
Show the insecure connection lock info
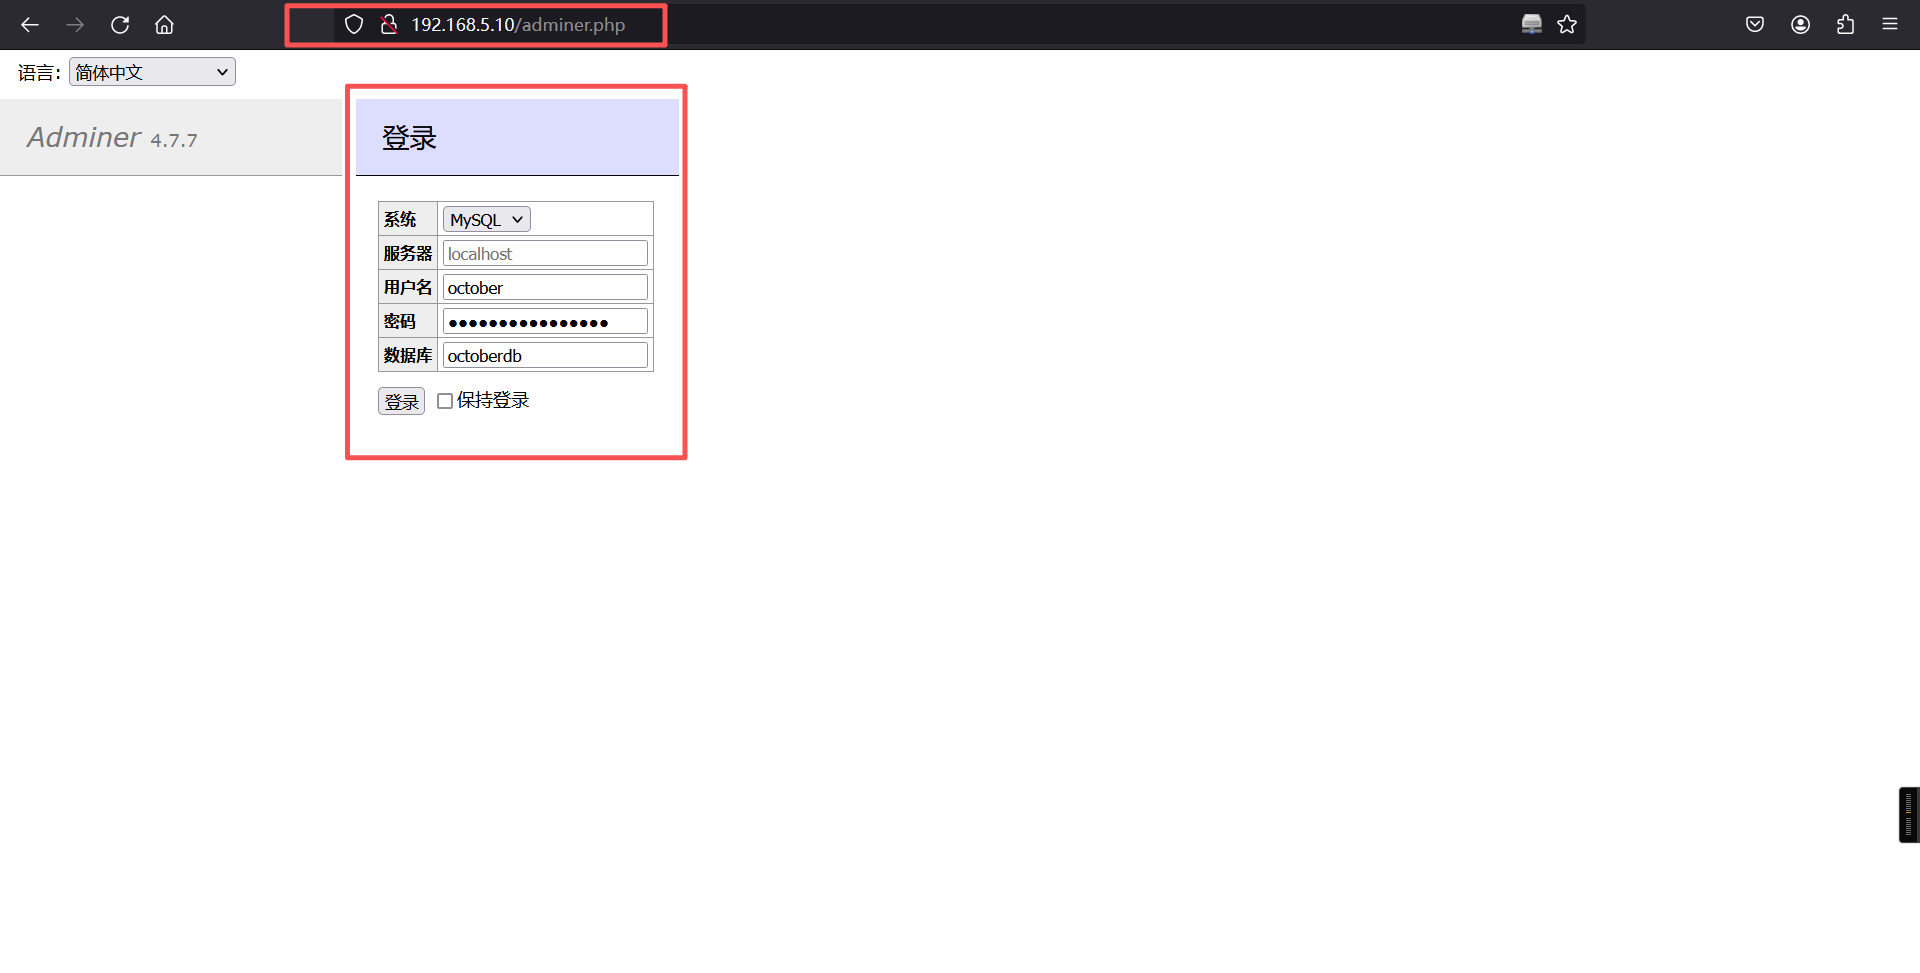click(x=389, y=24)
